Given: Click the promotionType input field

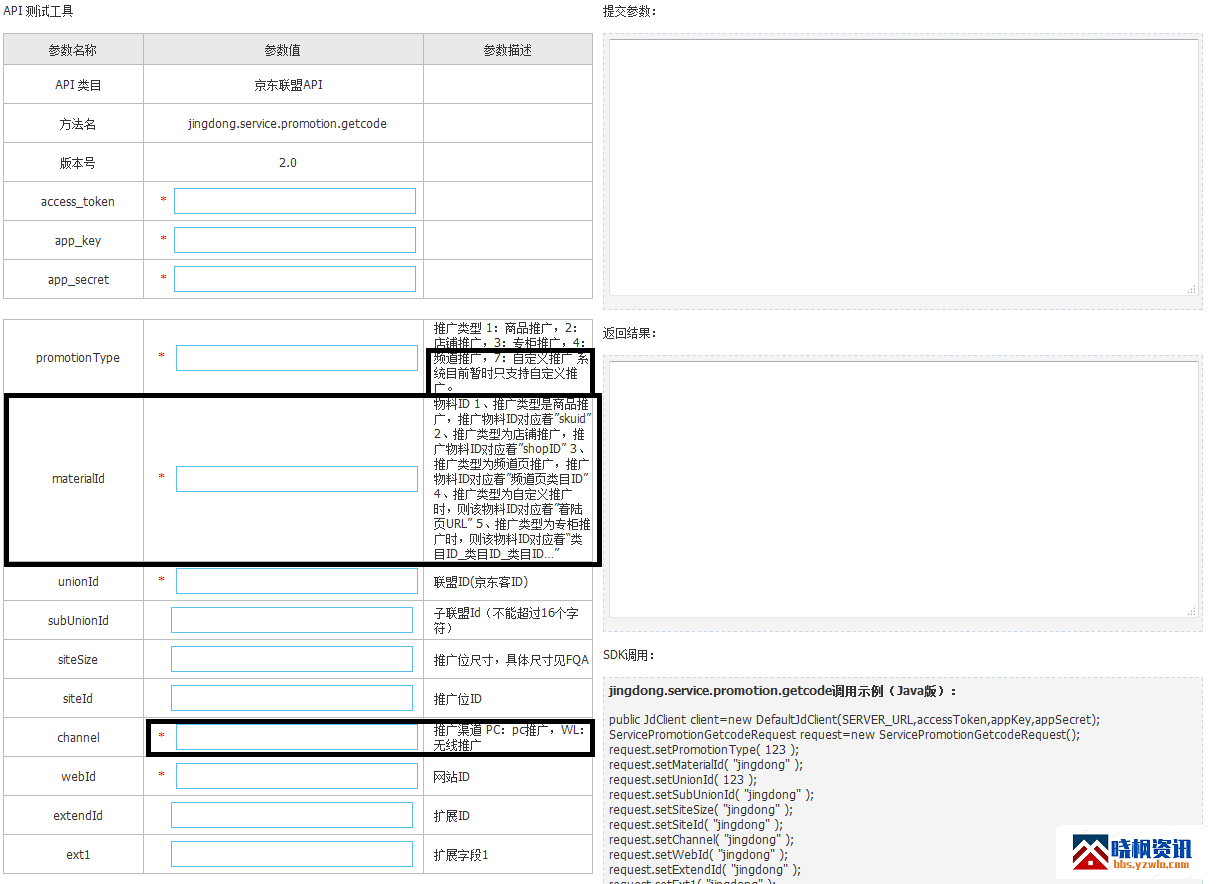Looking at the screenshot, I should (297, 358).
